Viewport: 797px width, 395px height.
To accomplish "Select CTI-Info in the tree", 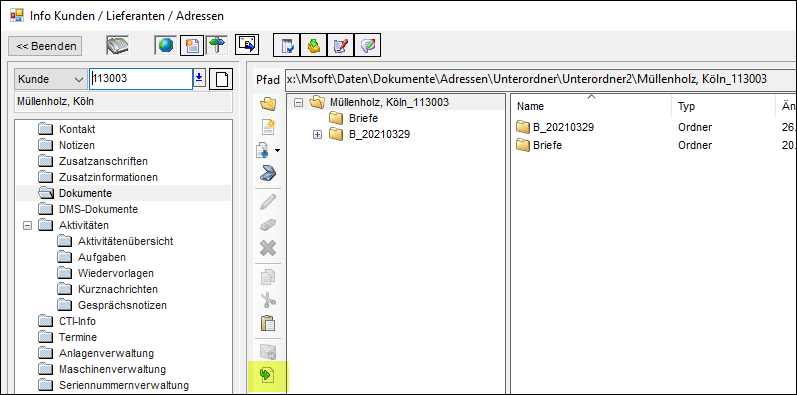I will click(x=77, y=321).
